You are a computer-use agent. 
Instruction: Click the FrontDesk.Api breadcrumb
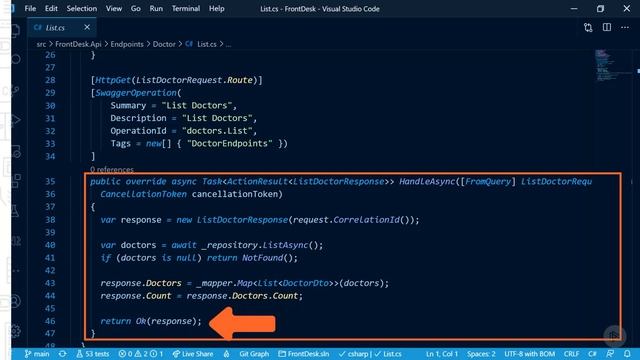click(78, 44)
